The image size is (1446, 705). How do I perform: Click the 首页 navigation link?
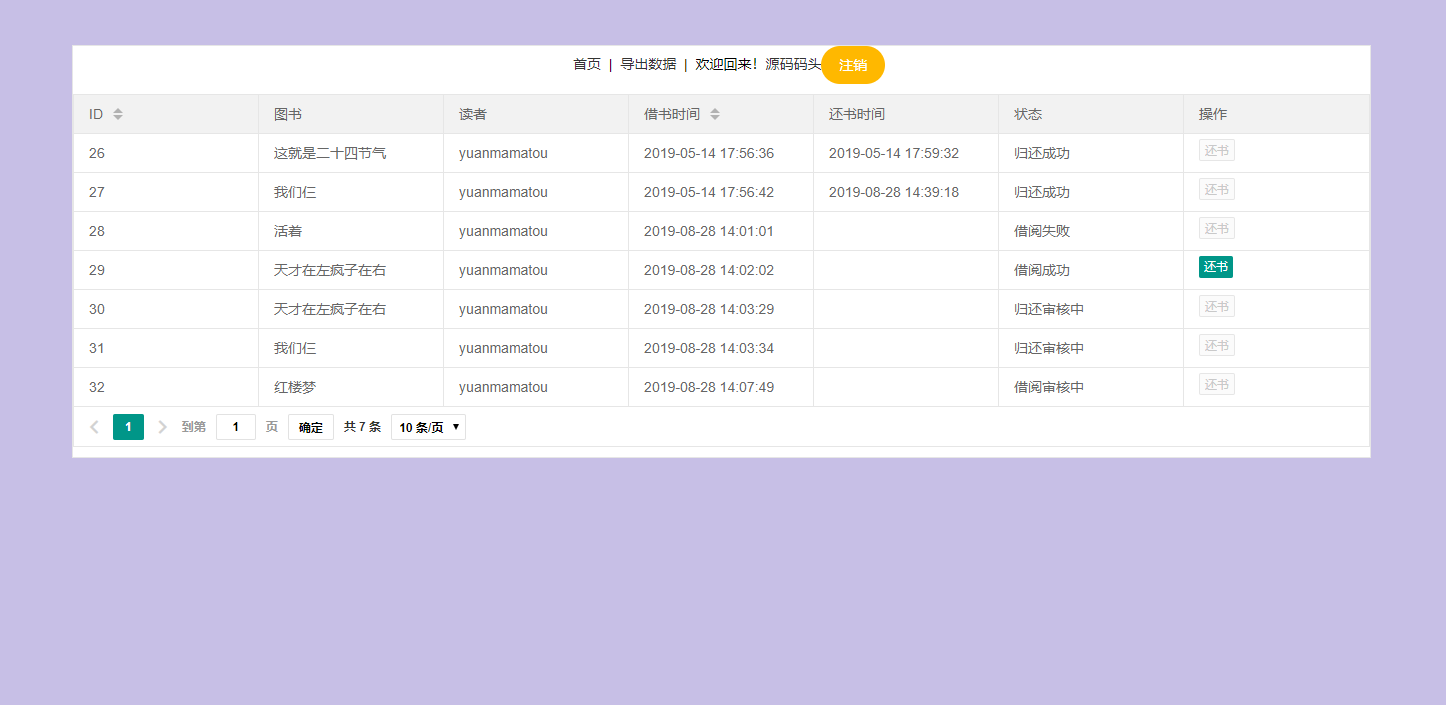587,64
